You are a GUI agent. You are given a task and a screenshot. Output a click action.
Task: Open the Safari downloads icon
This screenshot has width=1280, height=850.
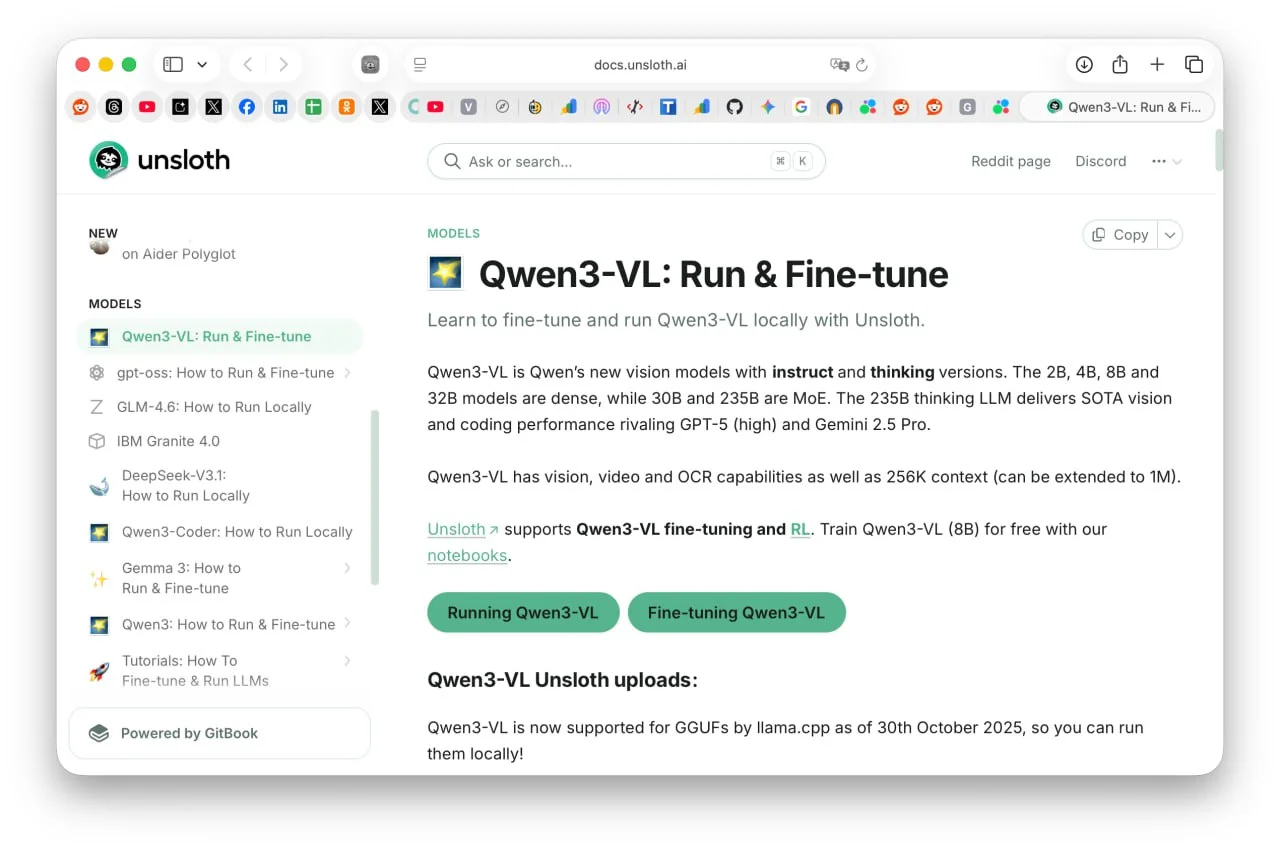[1084, 65]
